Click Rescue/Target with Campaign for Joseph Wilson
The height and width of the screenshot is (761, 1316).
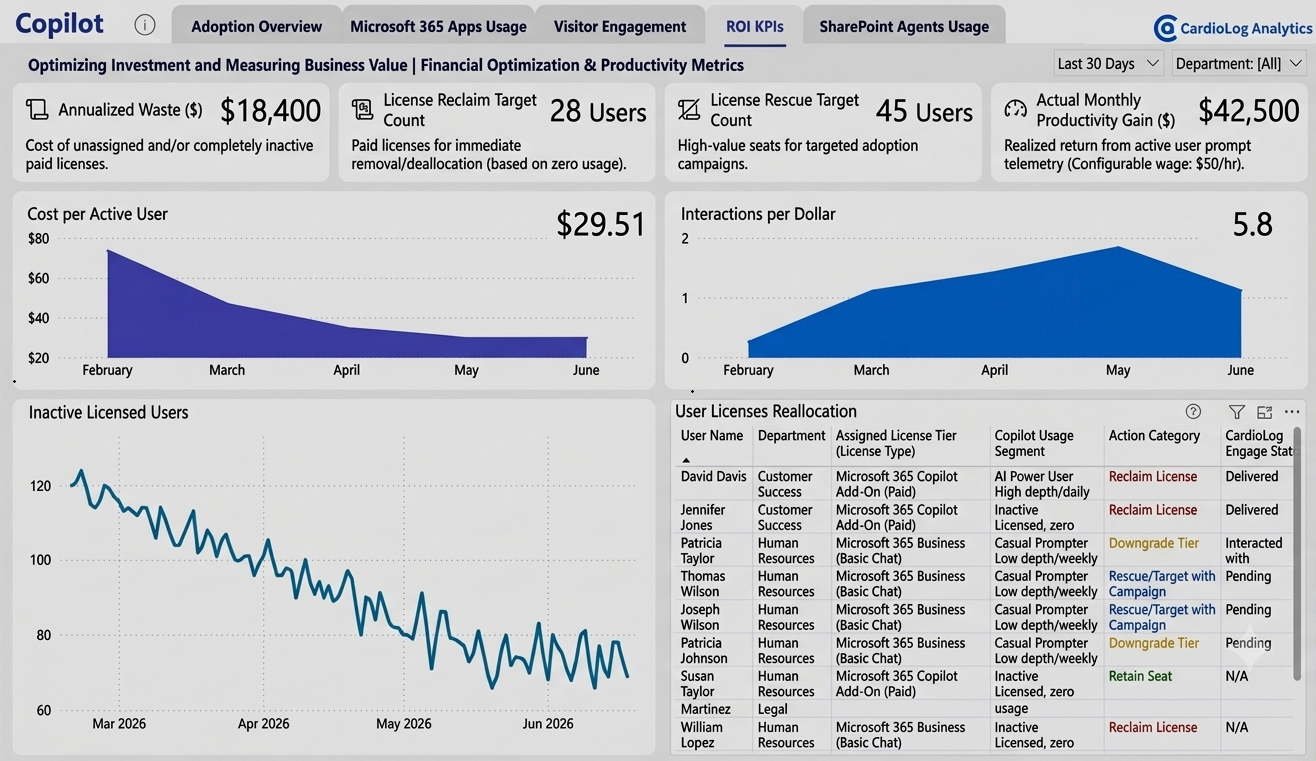pos(1162,617)
